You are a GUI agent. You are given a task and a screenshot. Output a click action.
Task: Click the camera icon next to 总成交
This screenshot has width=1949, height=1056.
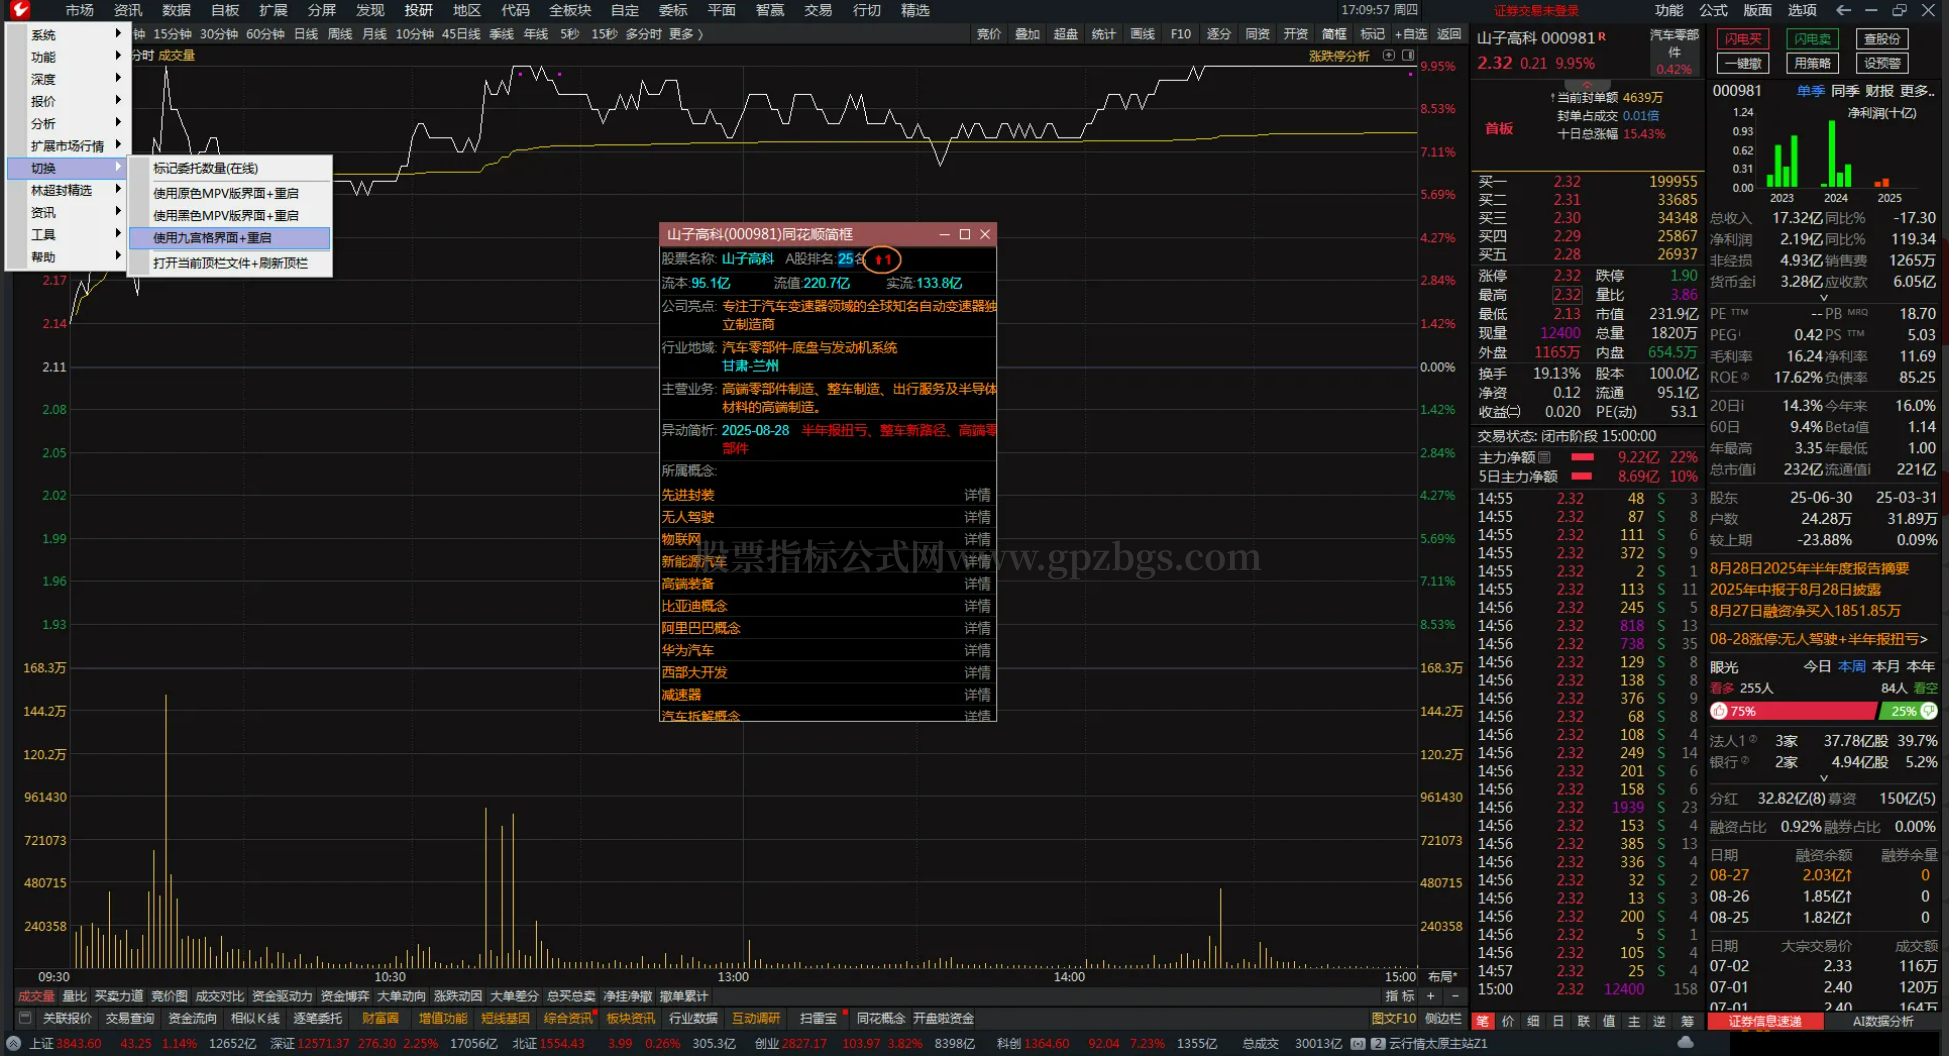[1357, 1043]
